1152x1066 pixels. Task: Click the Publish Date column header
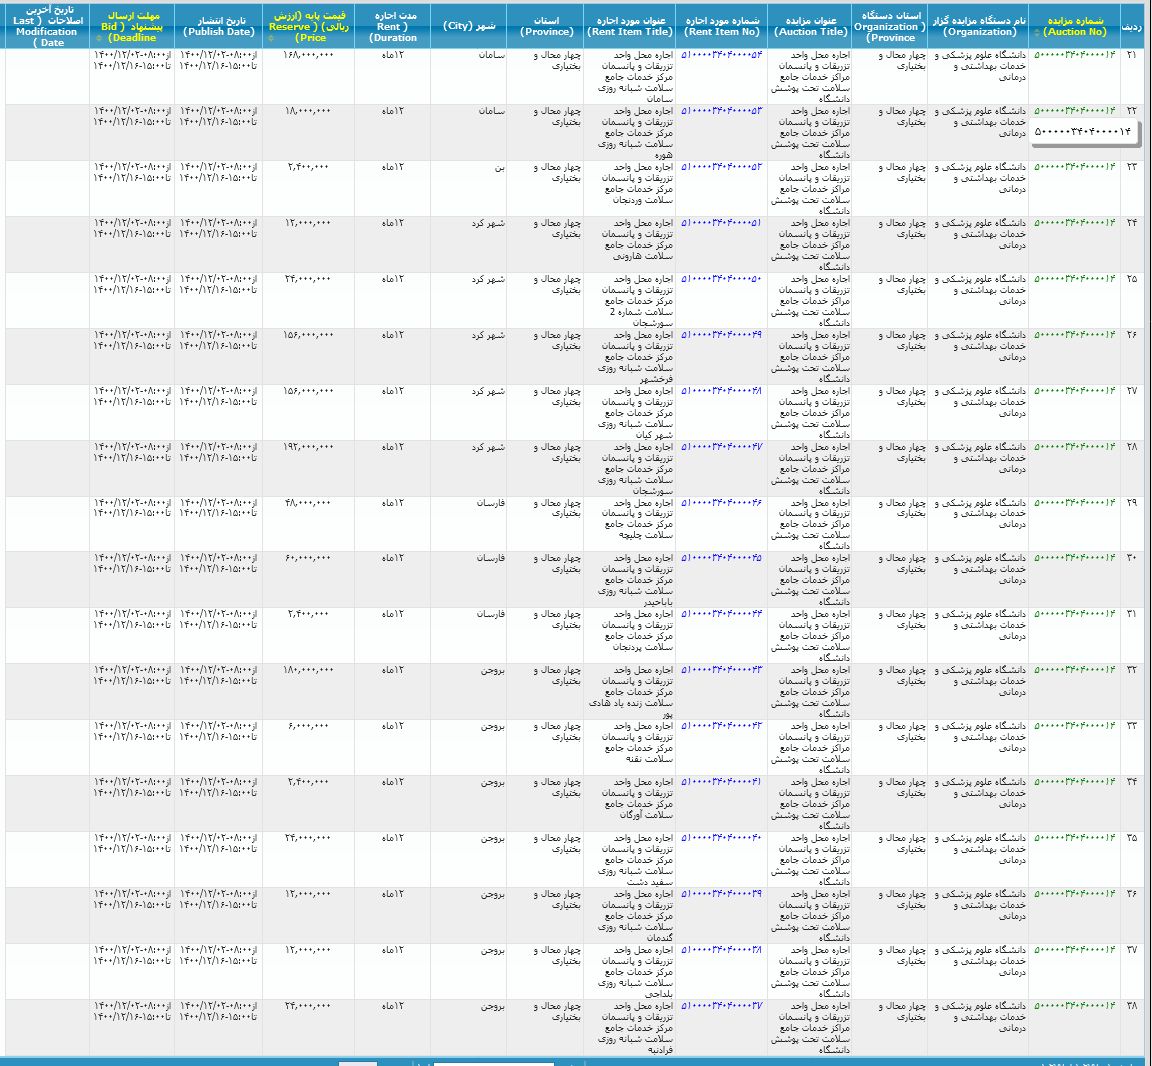(218, 26)
